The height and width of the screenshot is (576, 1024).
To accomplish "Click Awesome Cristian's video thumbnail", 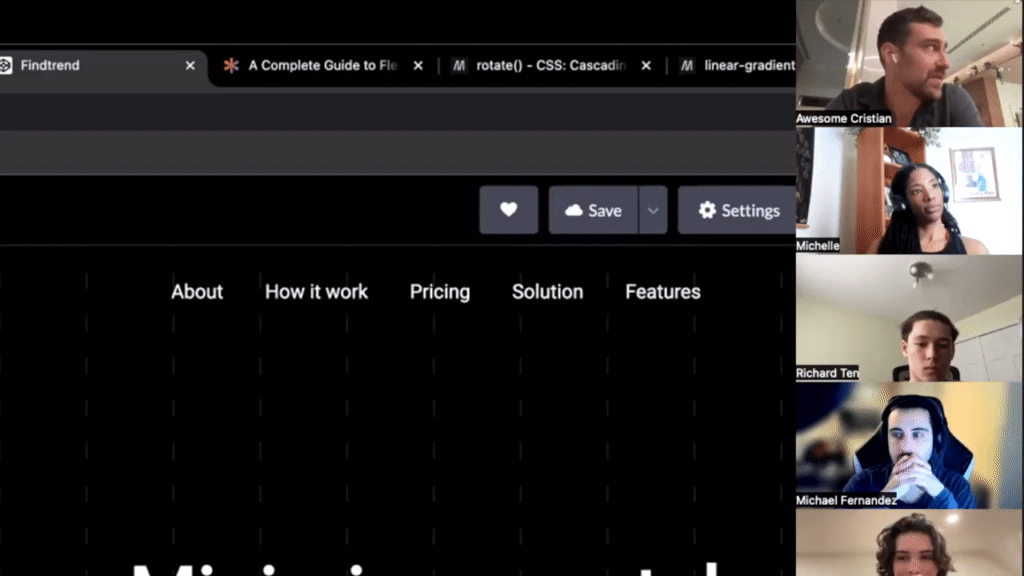I will [x=908, y=62].
